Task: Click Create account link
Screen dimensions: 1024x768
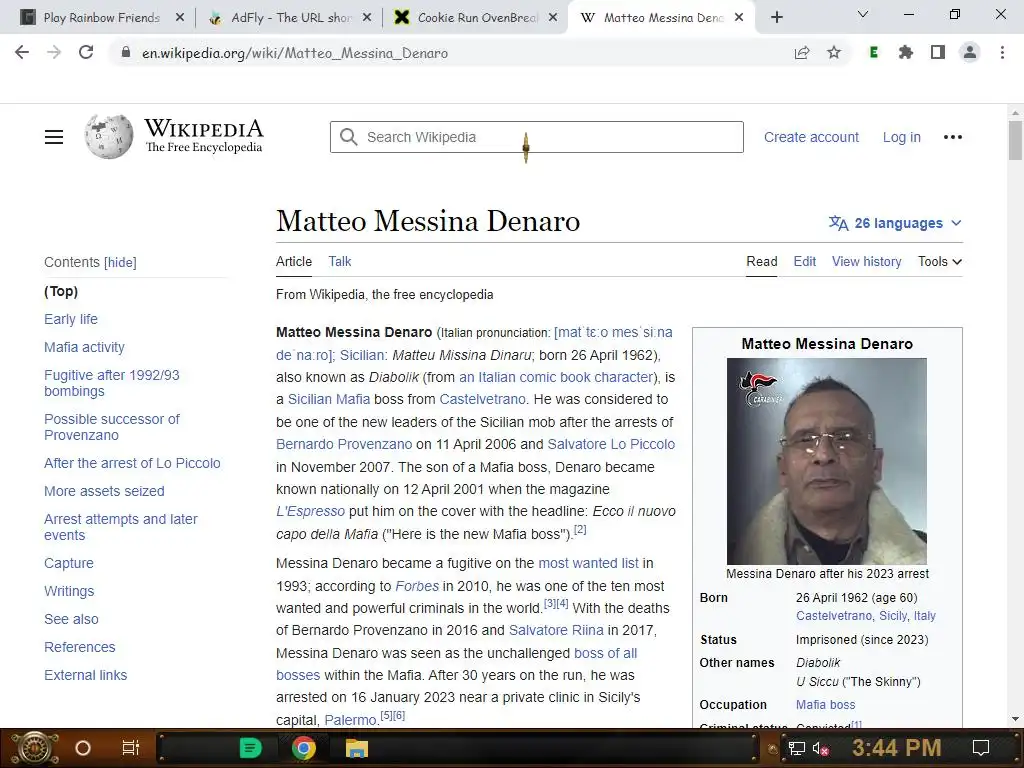Action: [811, 137]
